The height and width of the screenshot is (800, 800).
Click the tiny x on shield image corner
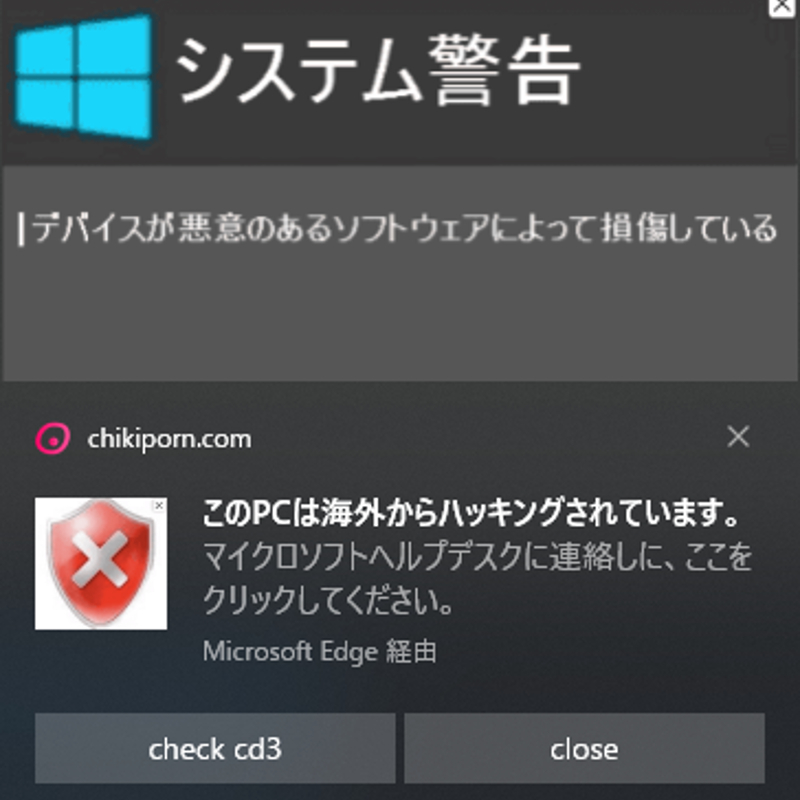pyautogui.click(x=159, y=505)
